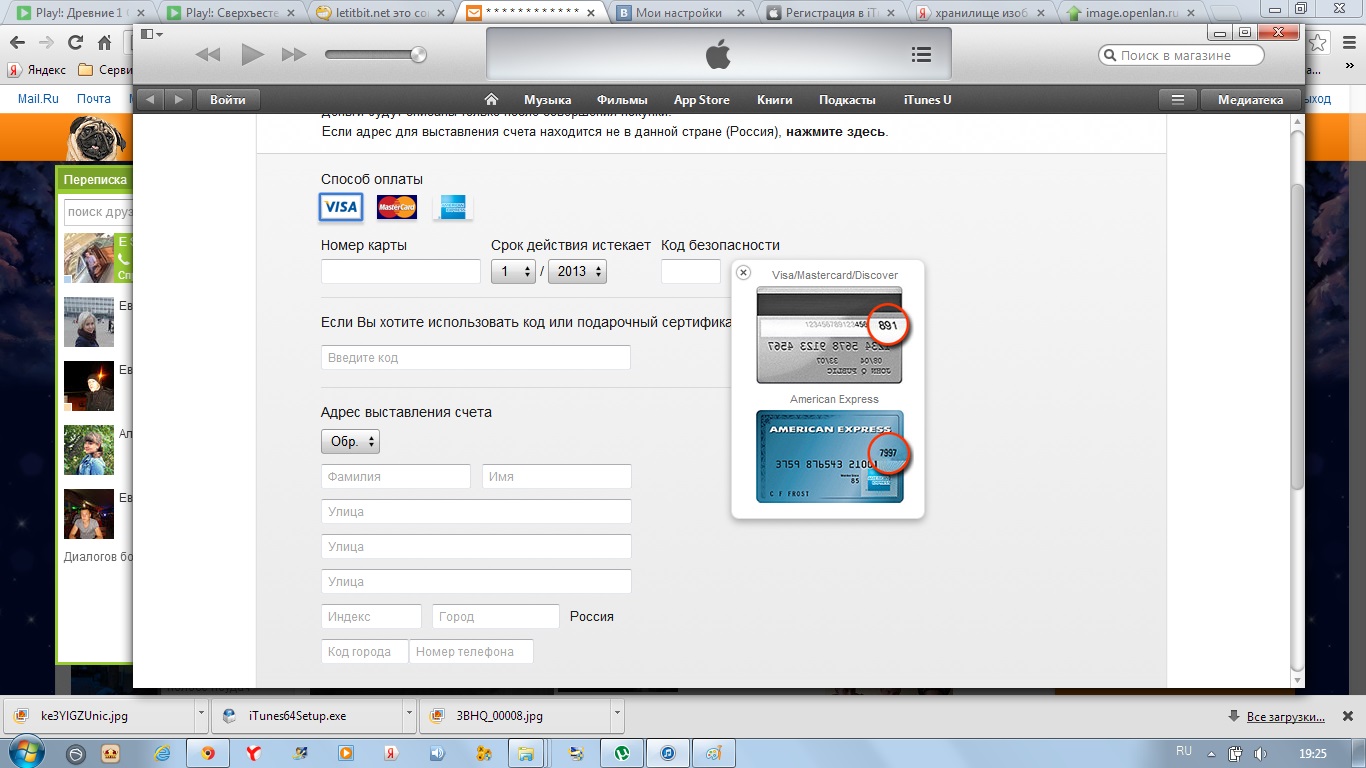The height and width of the screenshot is (768, 1366).
Task: Open the Почта link in browser page
Action: click(94, 99)
